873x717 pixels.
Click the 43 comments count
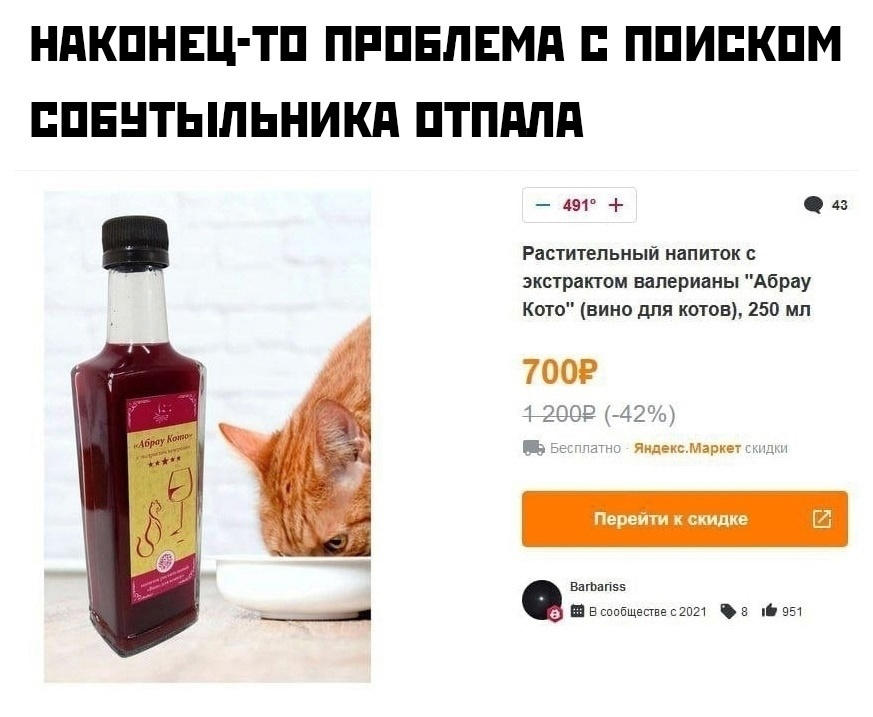[839, 205]
